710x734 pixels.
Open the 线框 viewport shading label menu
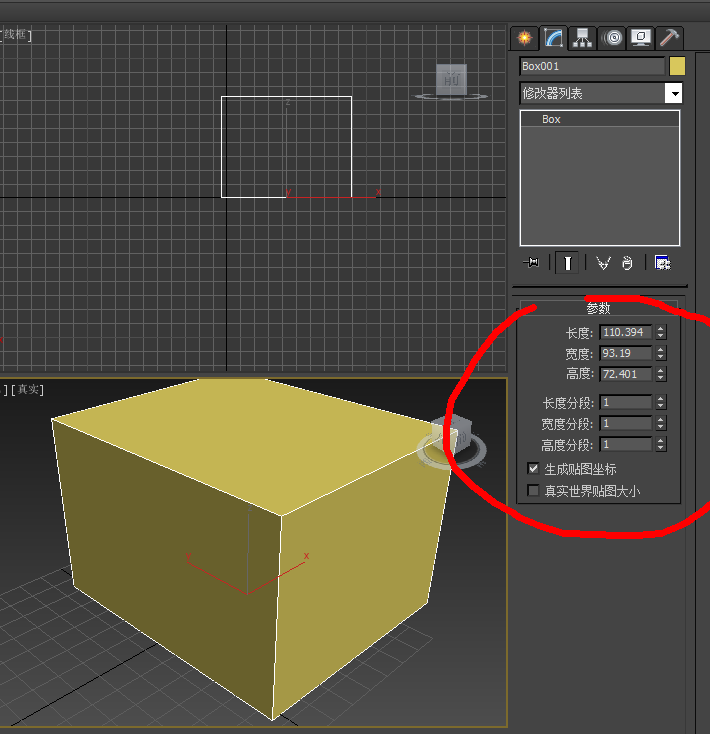[16, 34]
